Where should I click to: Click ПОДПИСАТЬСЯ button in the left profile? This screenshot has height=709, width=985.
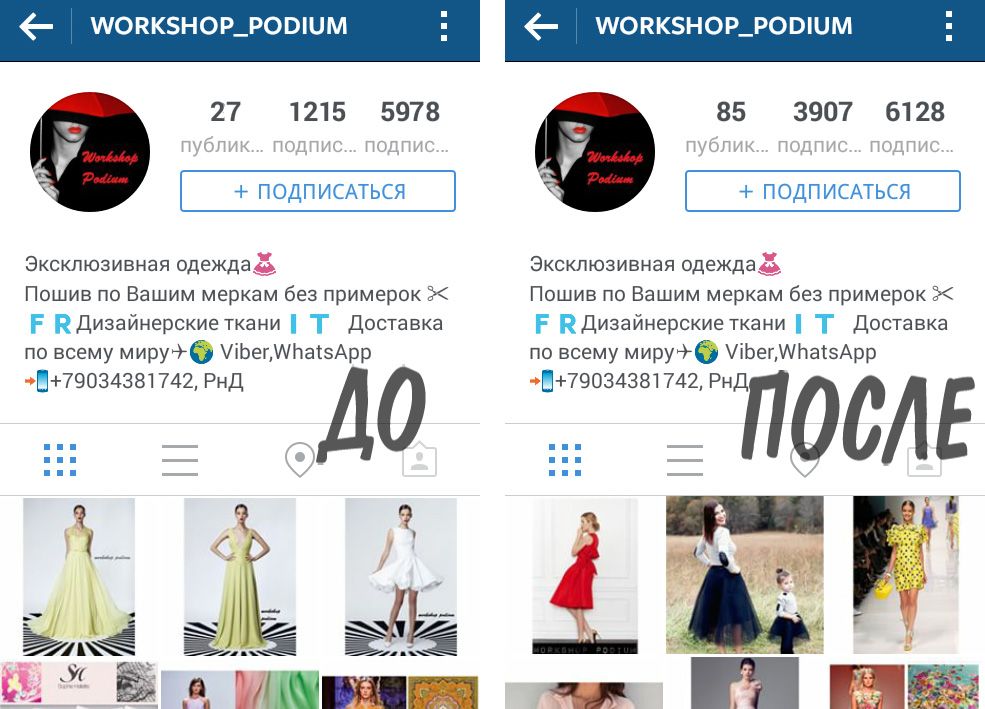click(318, 191)
